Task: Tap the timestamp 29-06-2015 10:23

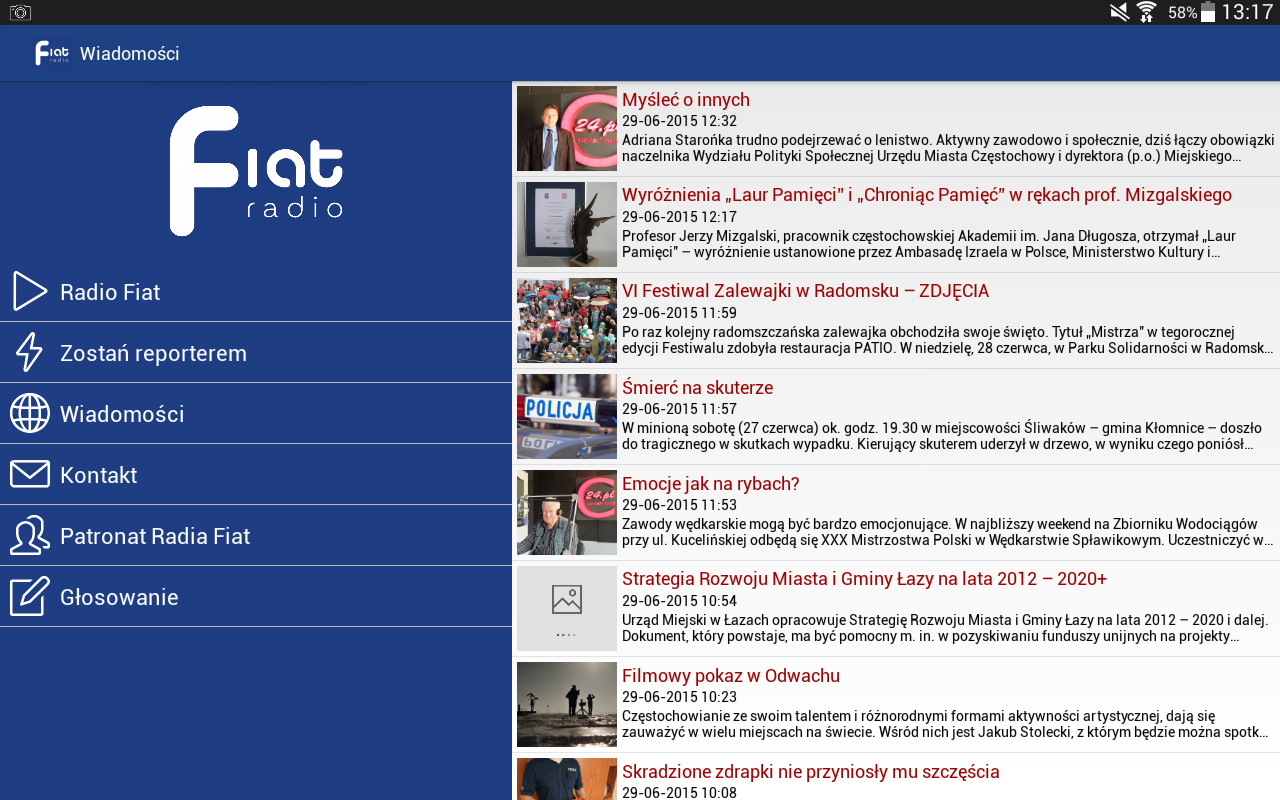Action: 679,697
